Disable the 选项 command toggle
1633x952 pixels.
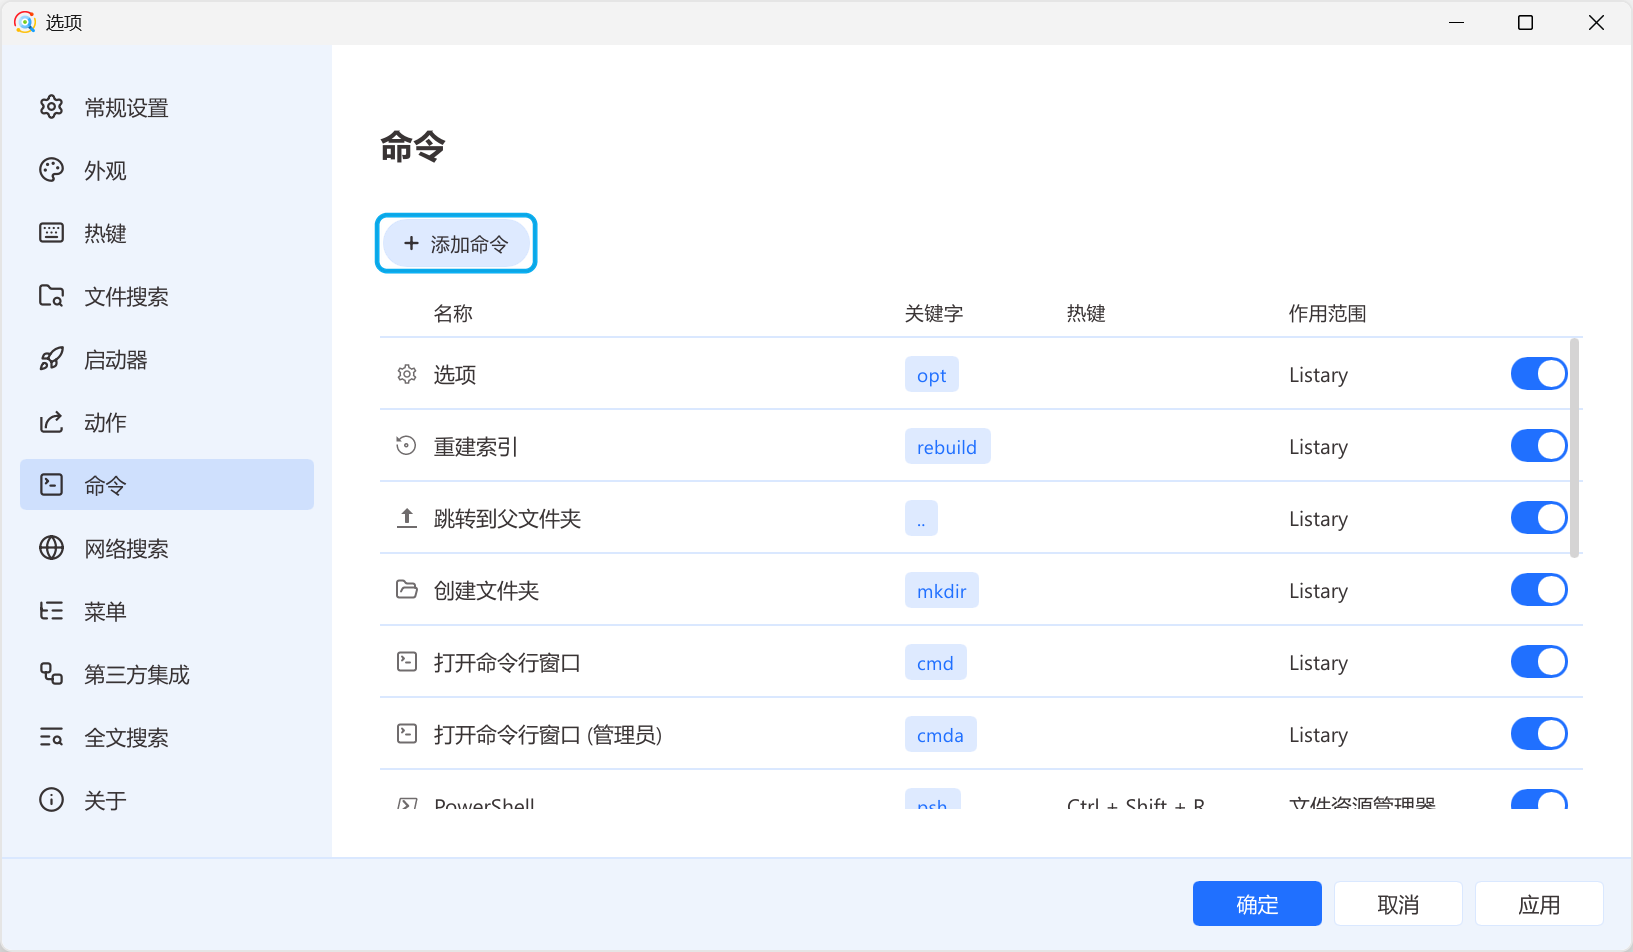click(1539, 374)
